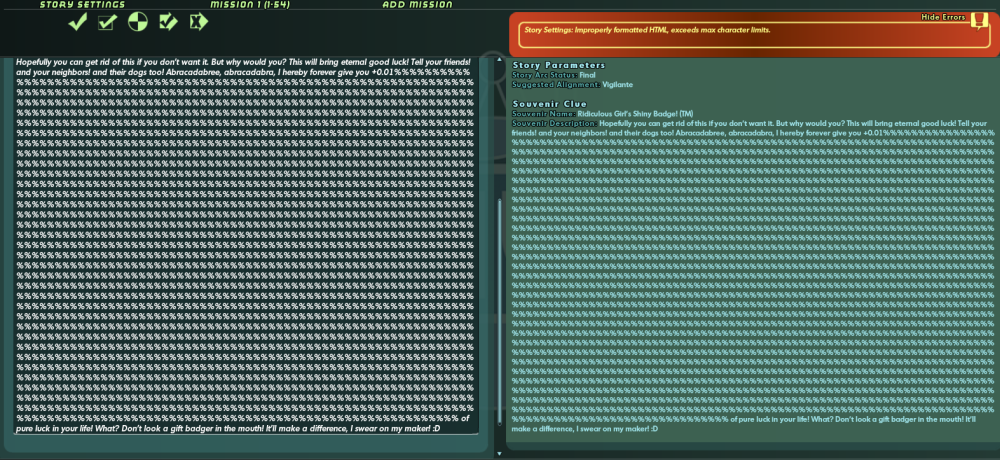Click the checkbox-with-checkmark icon

pos(108,22)
